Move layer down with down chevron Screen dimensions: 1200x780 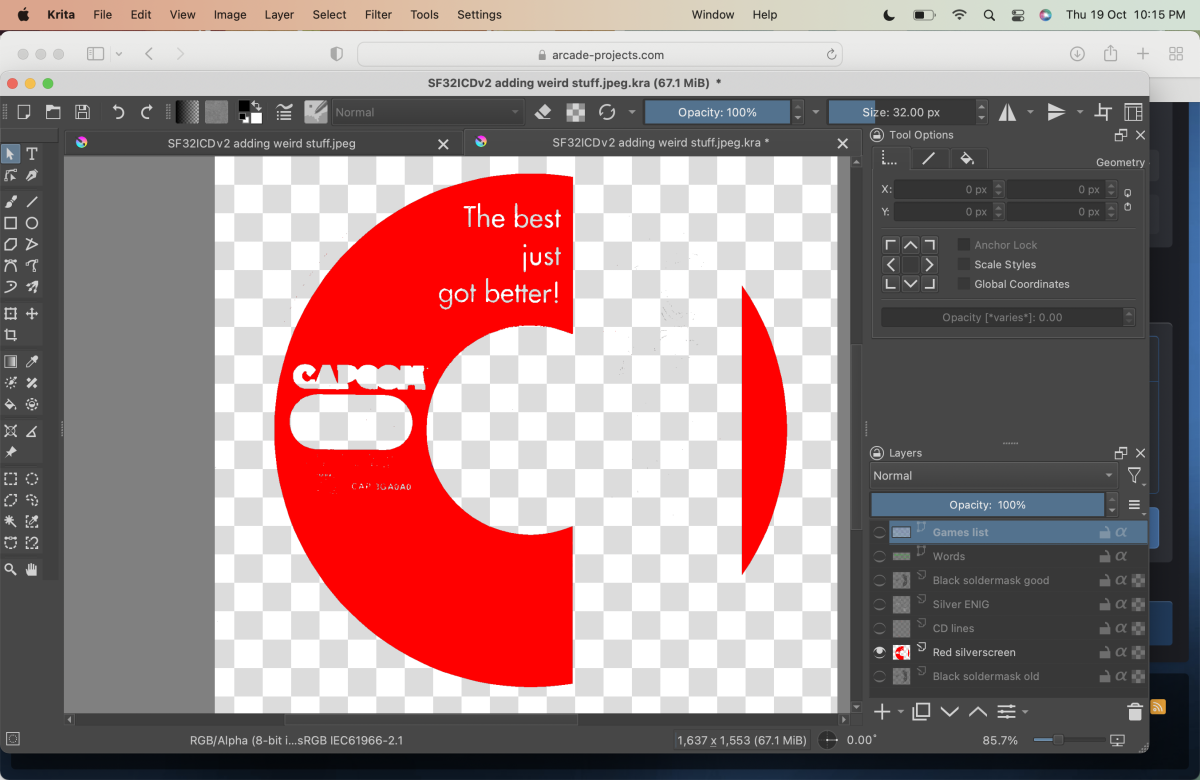950,712
